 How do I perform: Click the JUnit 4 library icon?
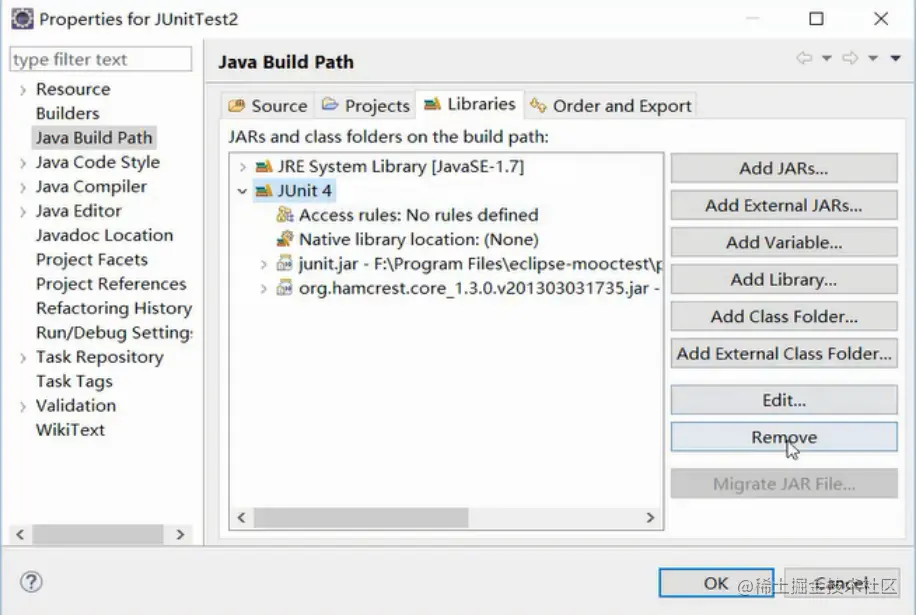[264, 191]
